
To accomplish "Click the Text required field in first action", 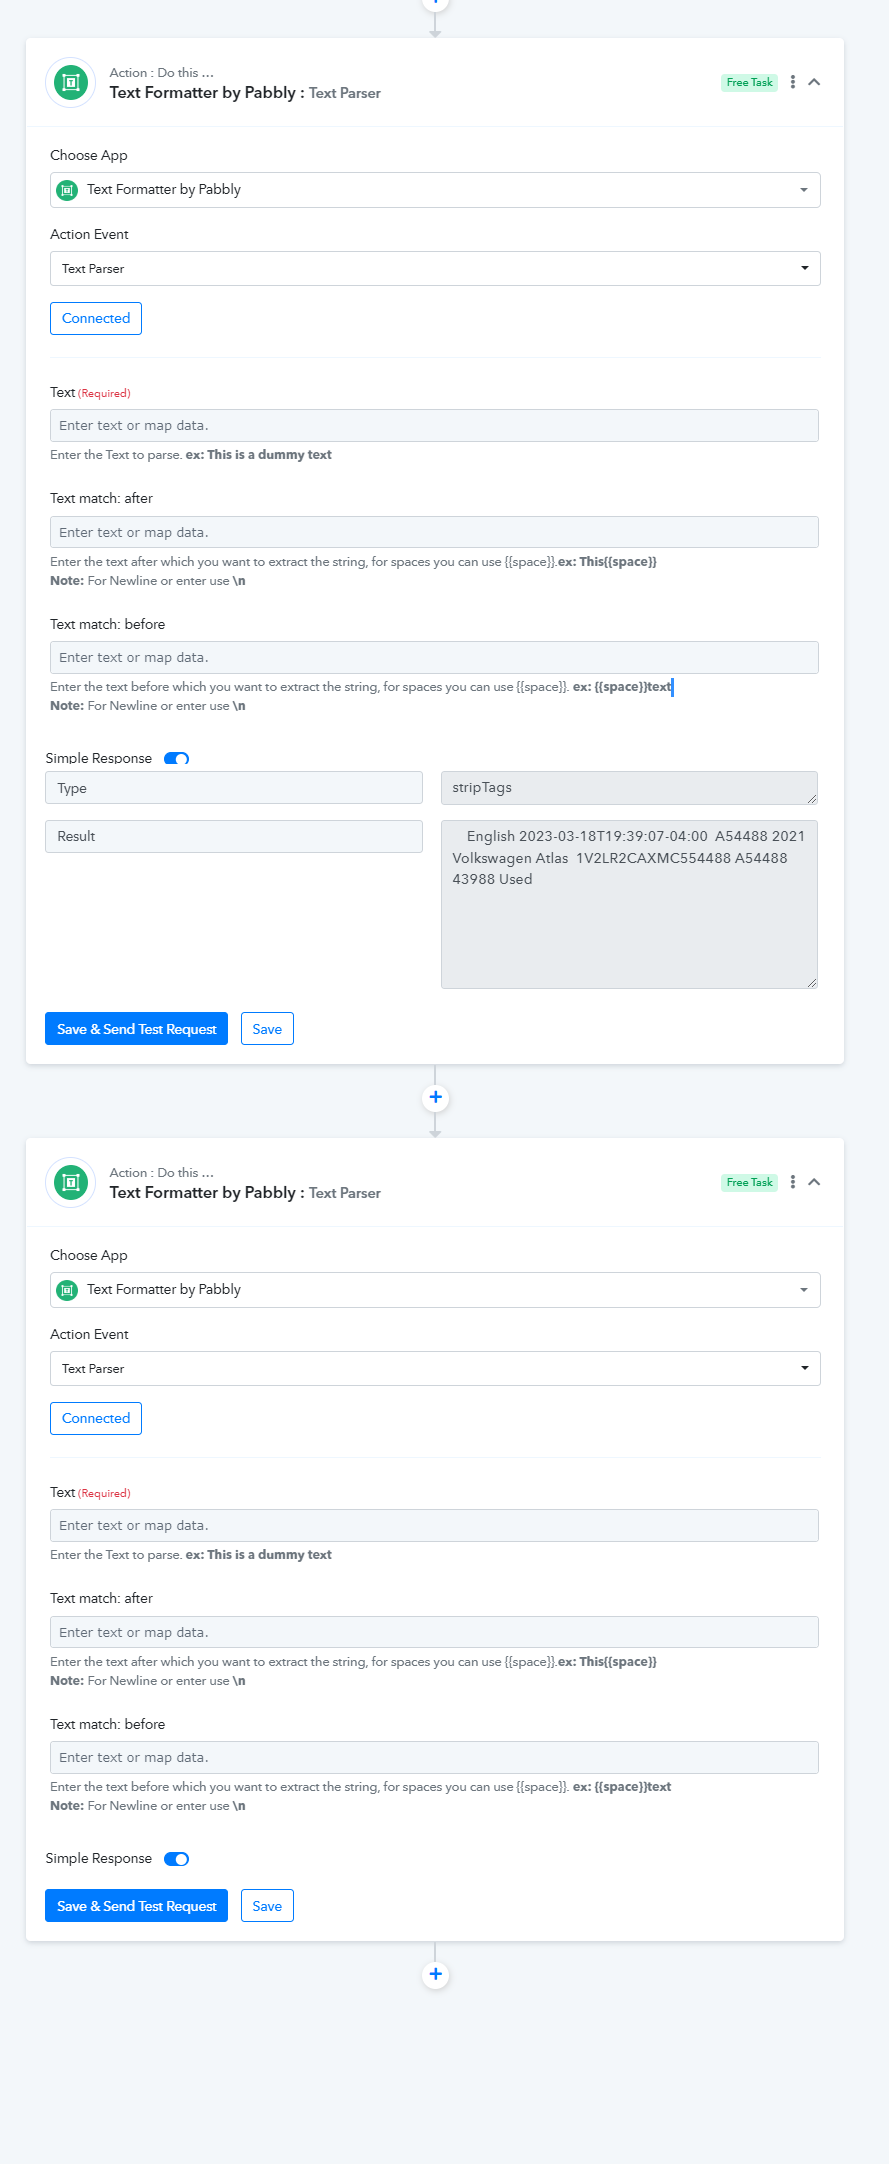I will pos(434,425).
